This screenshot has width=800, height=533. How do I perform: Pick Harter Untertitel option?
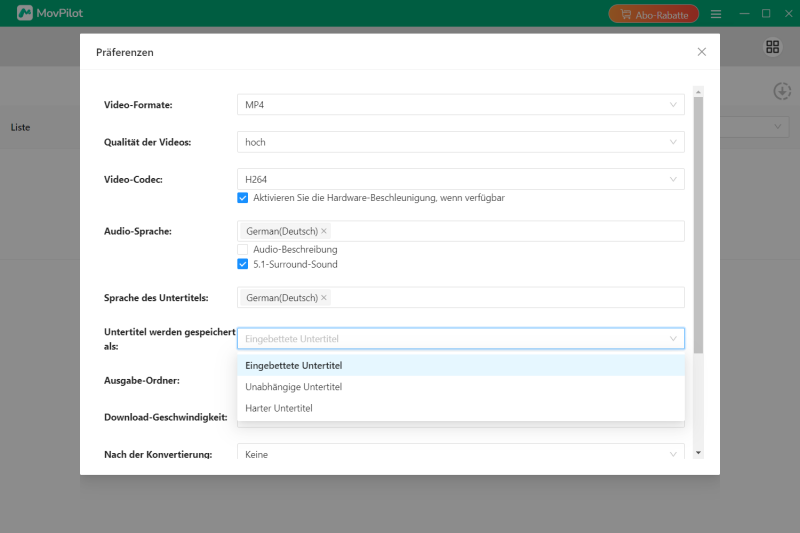pos(461,408)
